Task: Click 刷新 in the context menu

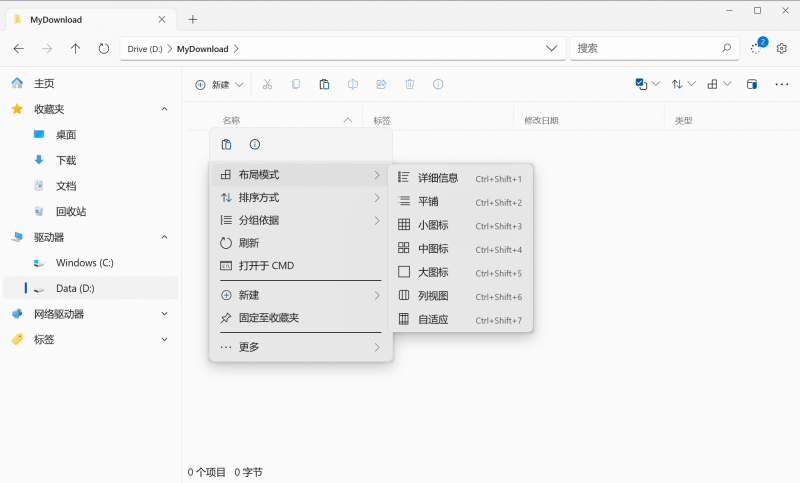Action: coord(301,243)
